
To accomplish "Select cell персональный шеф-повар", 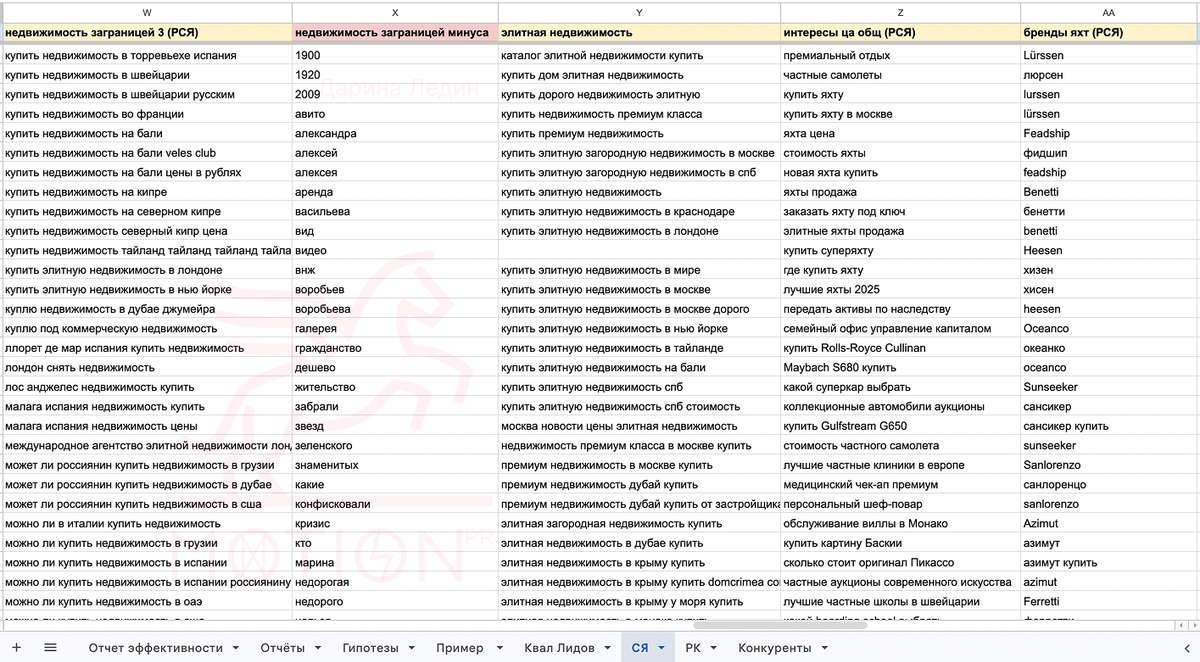I will click(x=900, y=504).
